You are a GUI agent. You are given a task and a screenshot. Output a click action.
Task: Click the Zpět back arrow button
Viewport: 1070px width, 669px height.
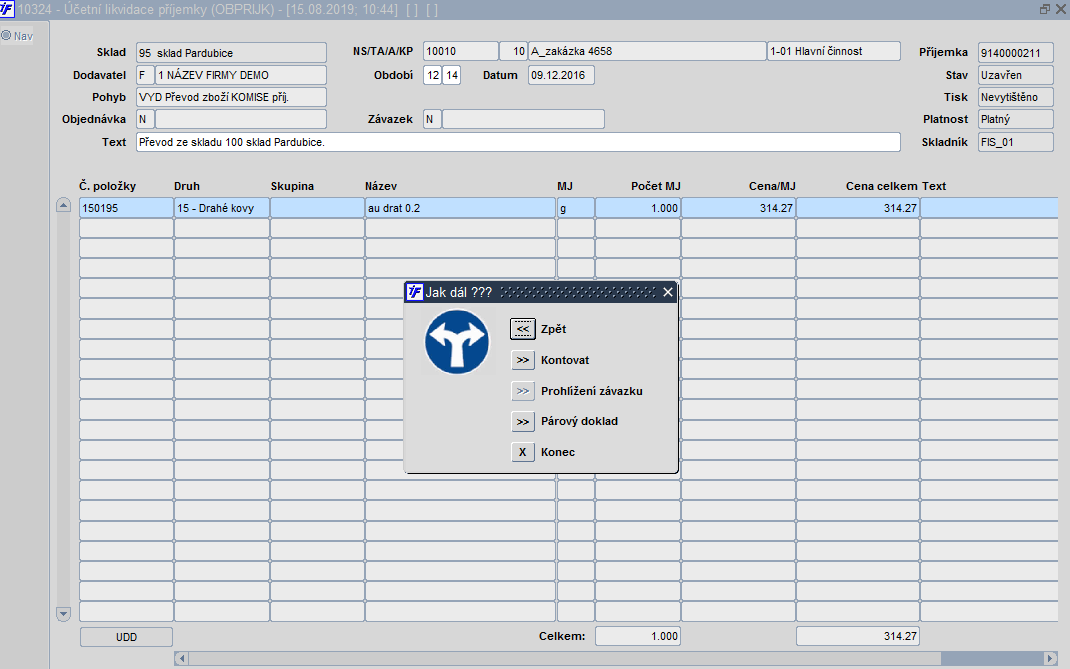(x=523, y=329)
